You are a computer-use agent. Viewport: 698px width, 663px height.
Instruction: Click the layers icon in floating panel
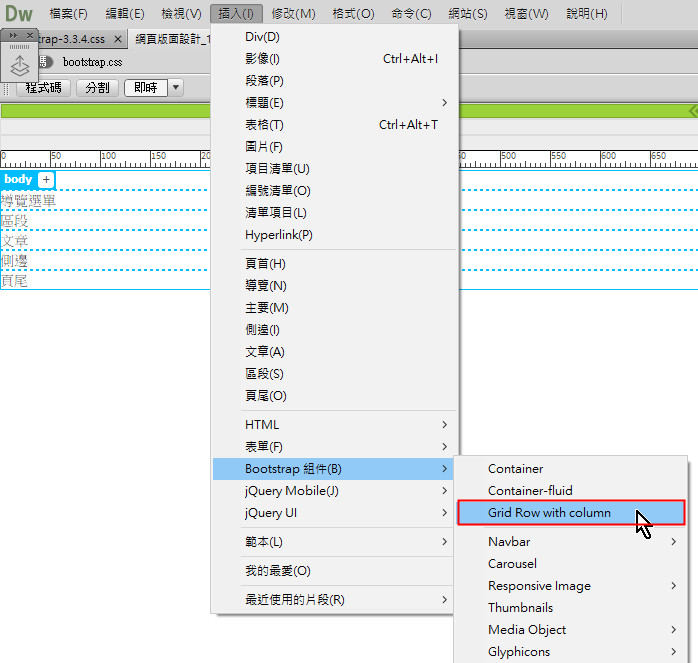[20, 65]
